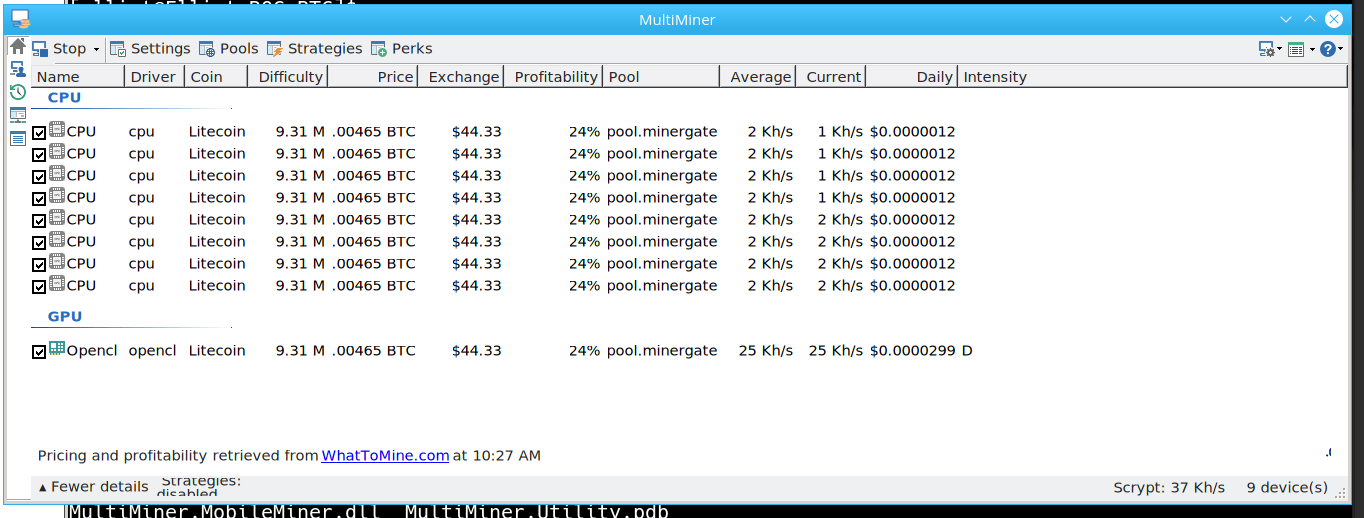Screen dimensions: 1364x518
Task: Open the Perks dialog
Action: (x=401, y=49)
